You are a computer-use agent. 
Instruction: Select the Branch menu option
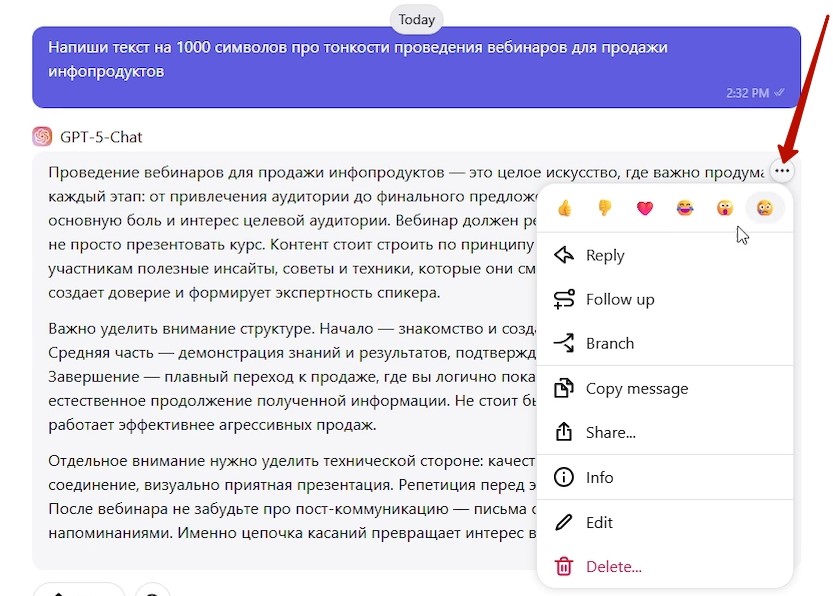[609, 343]
